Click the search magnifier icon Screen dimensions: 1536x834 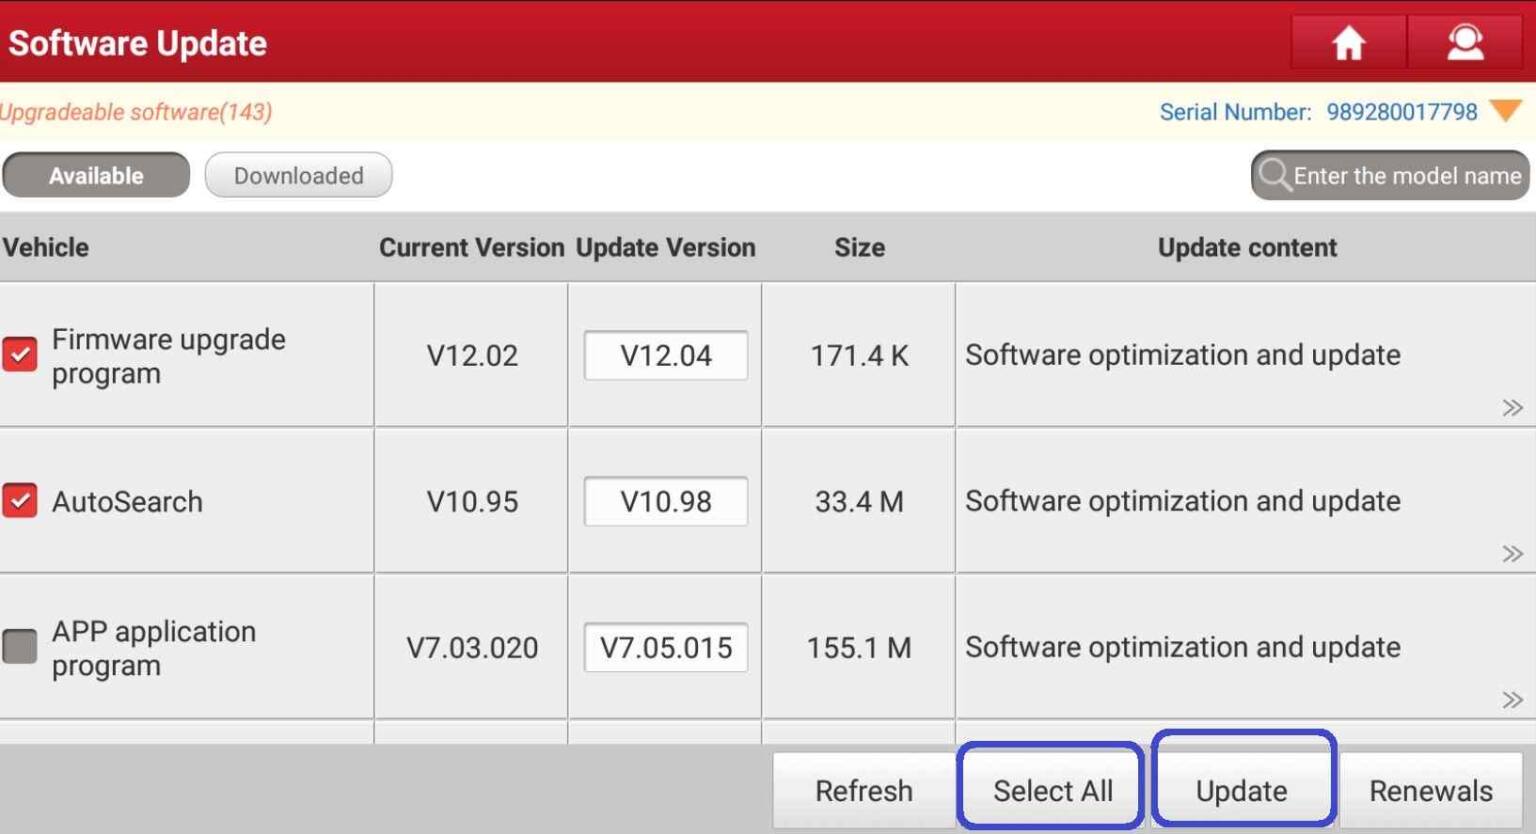[1273, 175]
